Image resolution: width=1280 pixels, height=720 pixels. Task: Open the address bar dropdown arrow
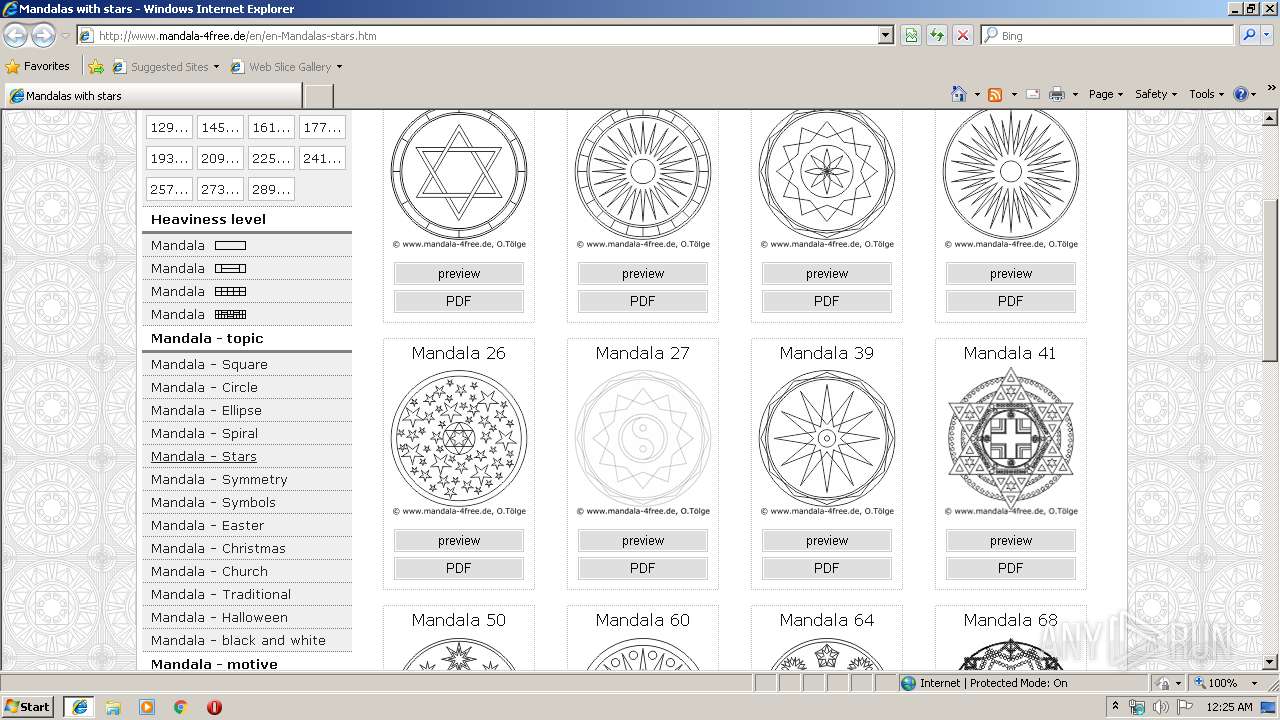click(886, 35)
